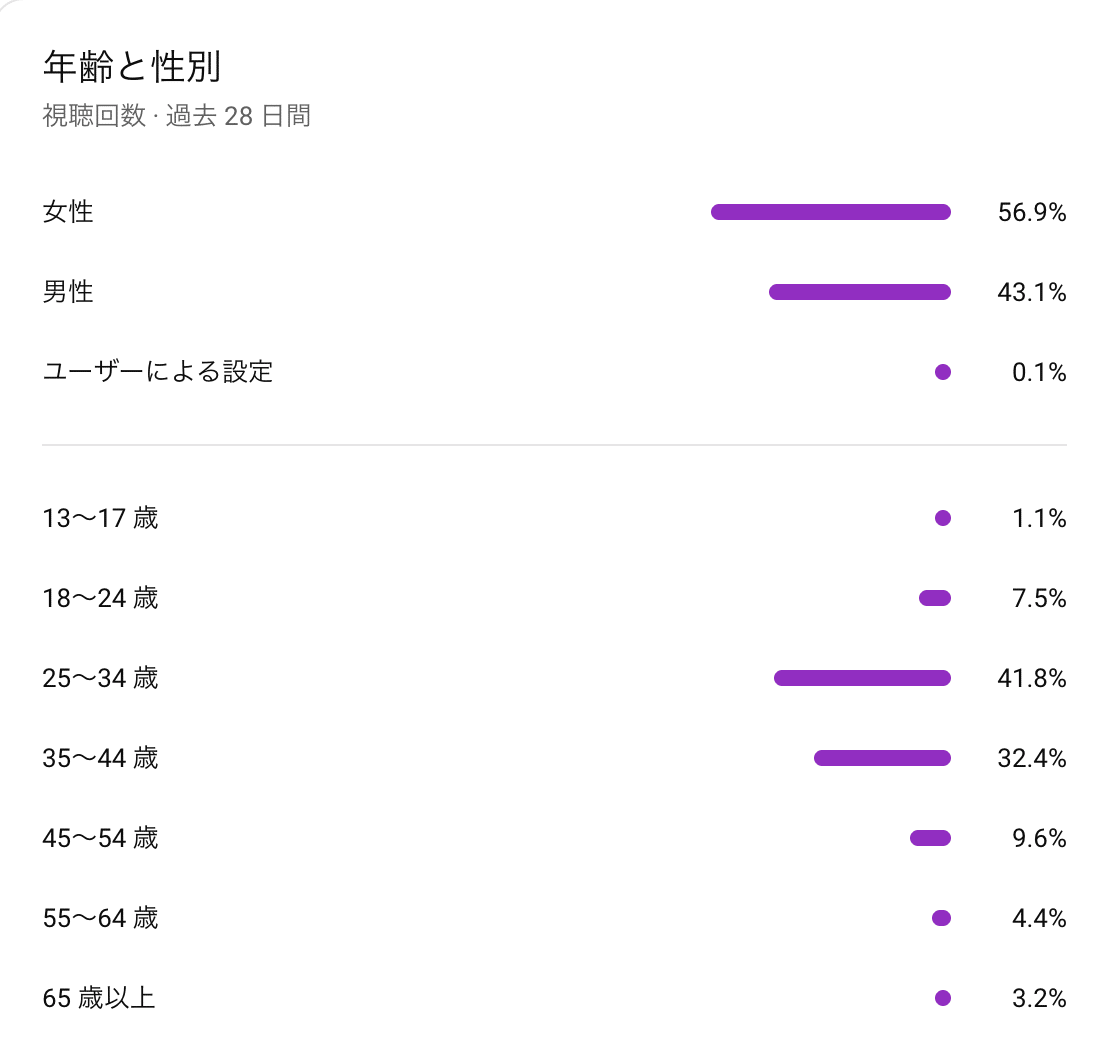Click the 45〜54 歳 purple bar
The width and height of the screenshot is (1114, 1042).
tap(930, 838)
